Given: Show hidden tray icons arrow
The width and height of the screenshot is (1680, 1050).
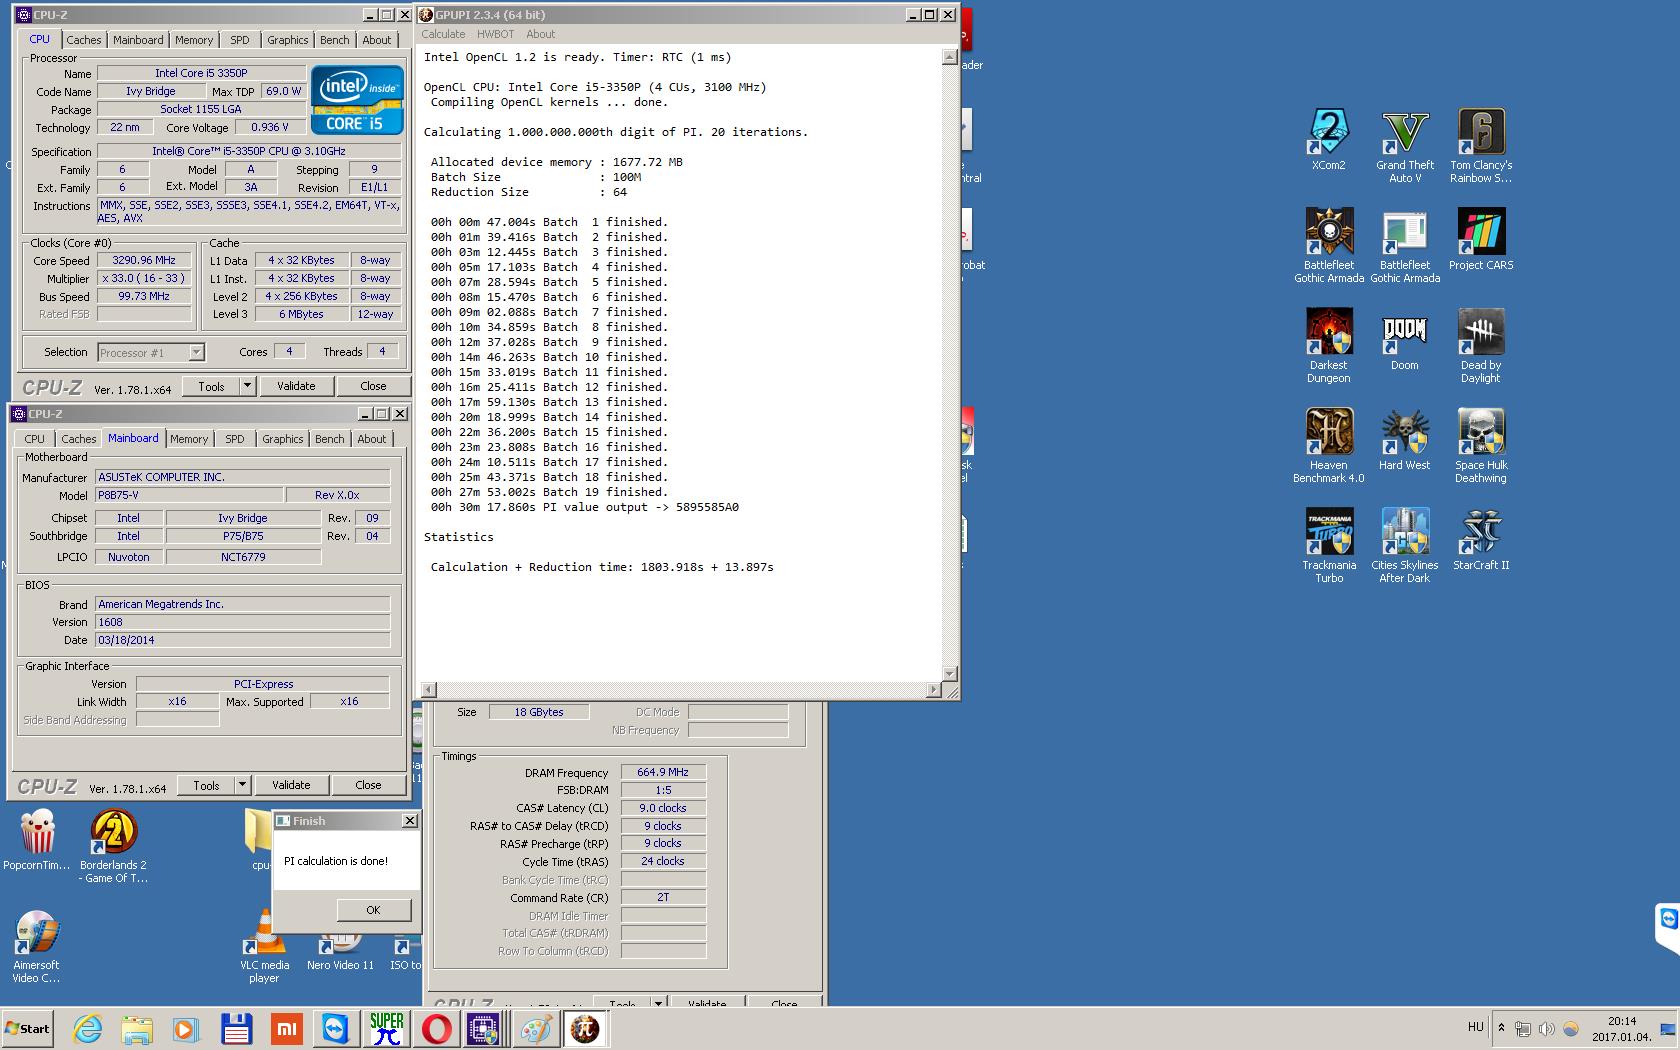Looking at the screenshot, I should coord(1500,1027).
